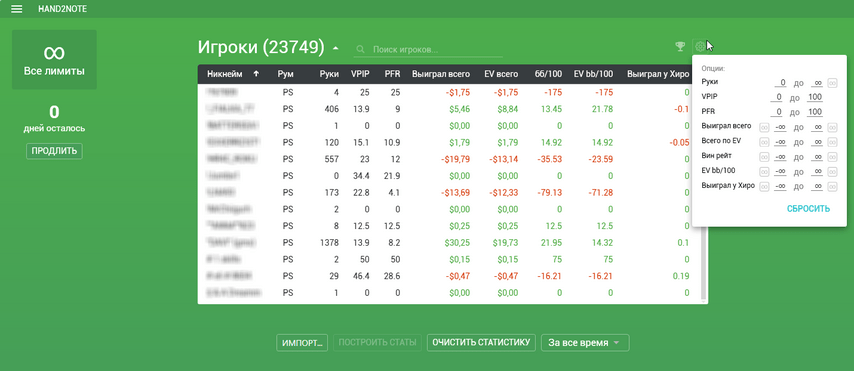
Task: Click the PFR maximum 100 field
Action: point(814,112)
